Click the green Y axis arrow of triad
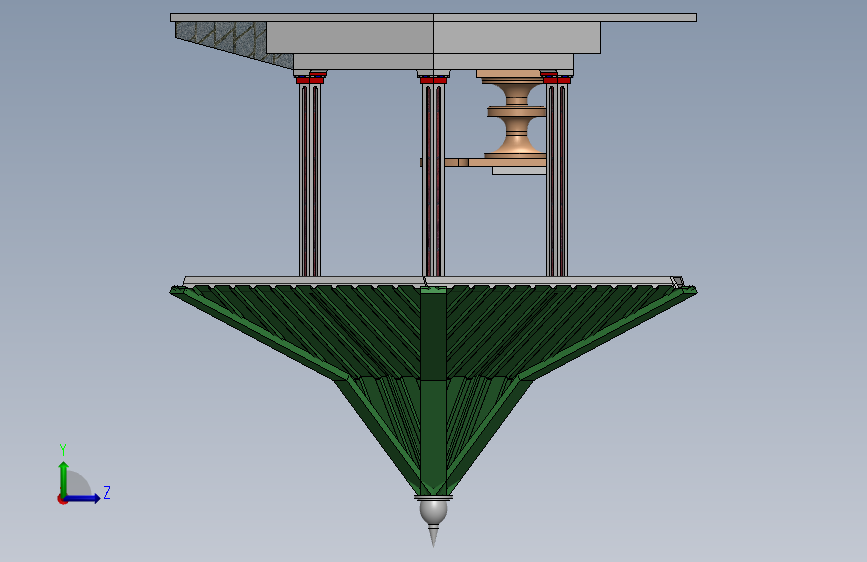 point(64,479)
